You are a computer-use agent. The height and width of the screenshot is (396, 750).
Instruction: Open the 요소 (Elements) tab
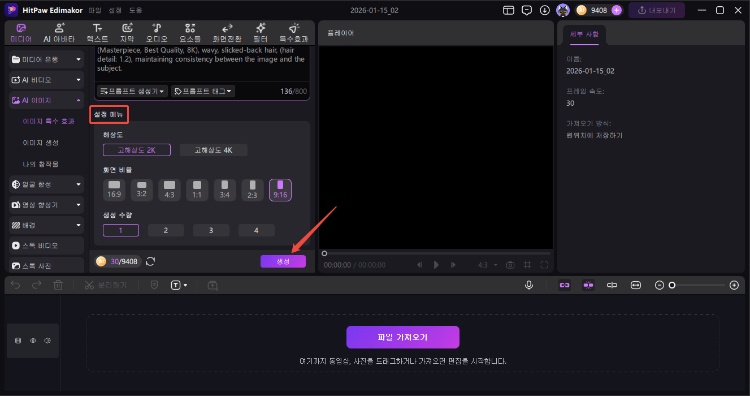click(x=190, y=33)
